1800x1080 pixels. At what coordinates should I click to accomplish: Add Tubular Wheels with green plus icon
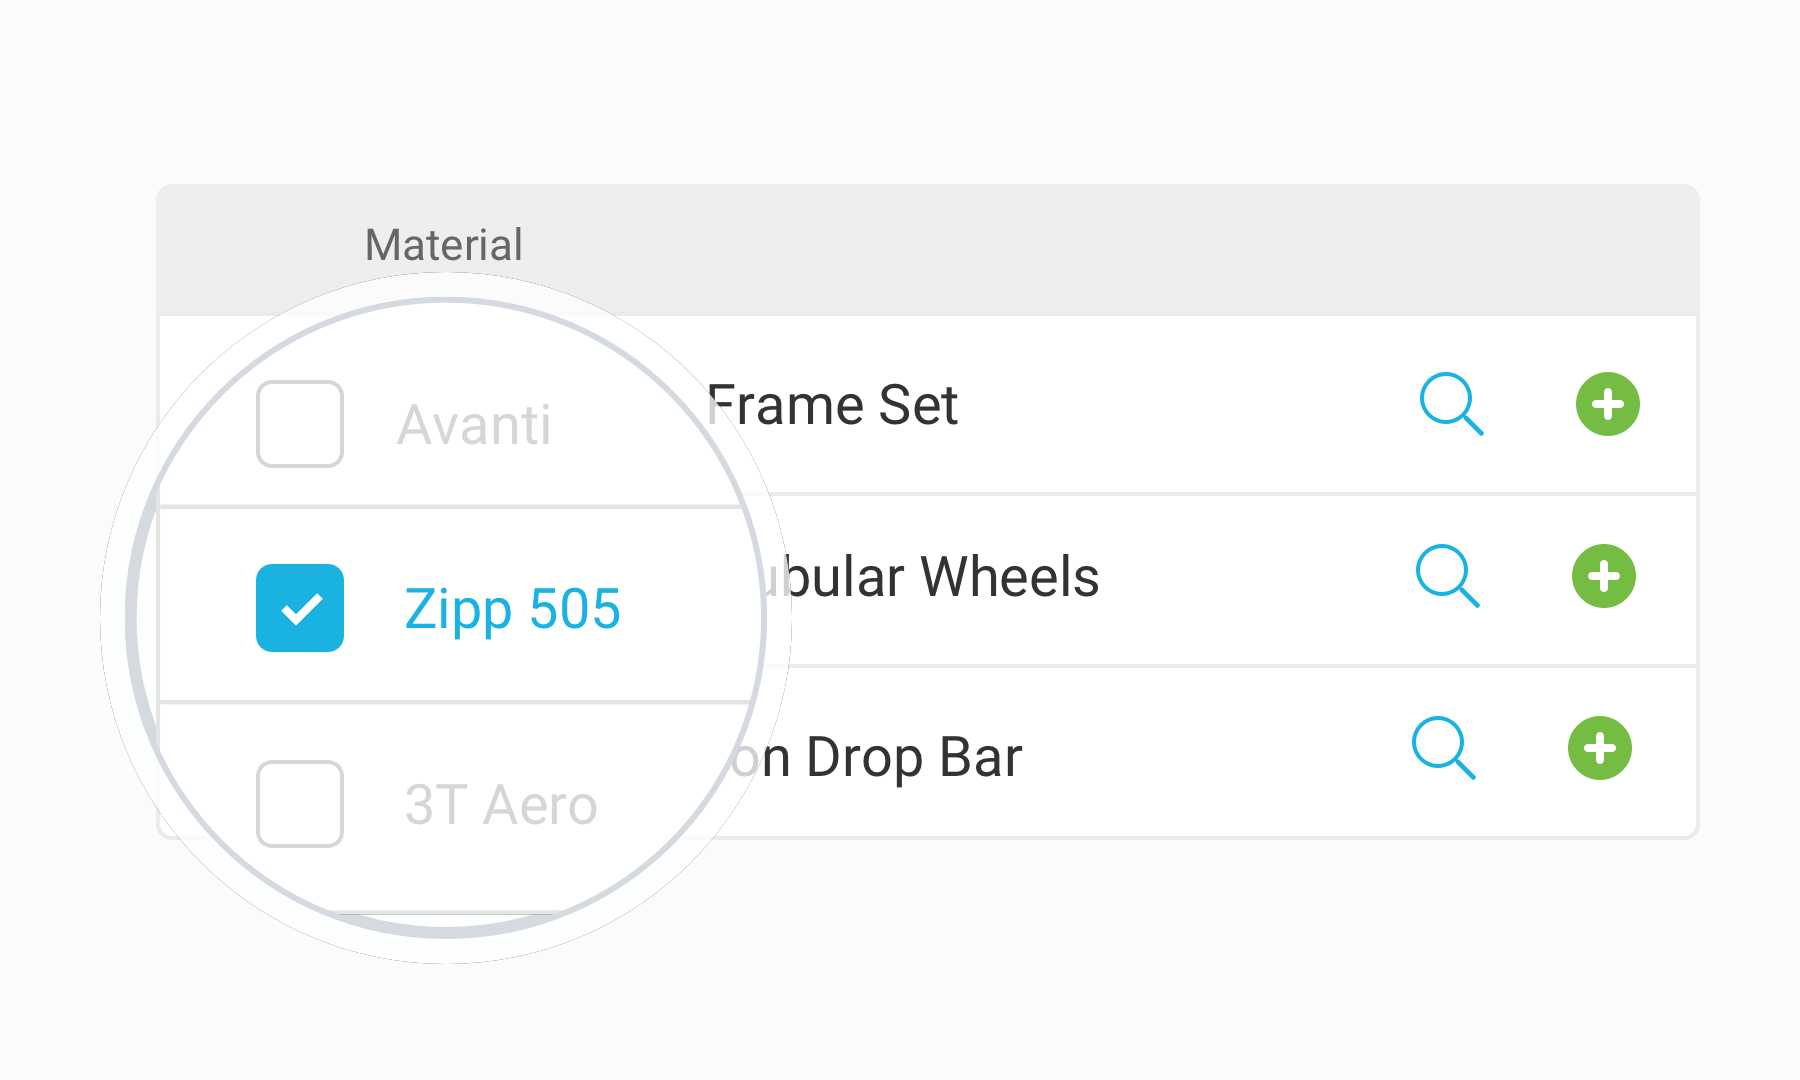[x=1603, y=576]
